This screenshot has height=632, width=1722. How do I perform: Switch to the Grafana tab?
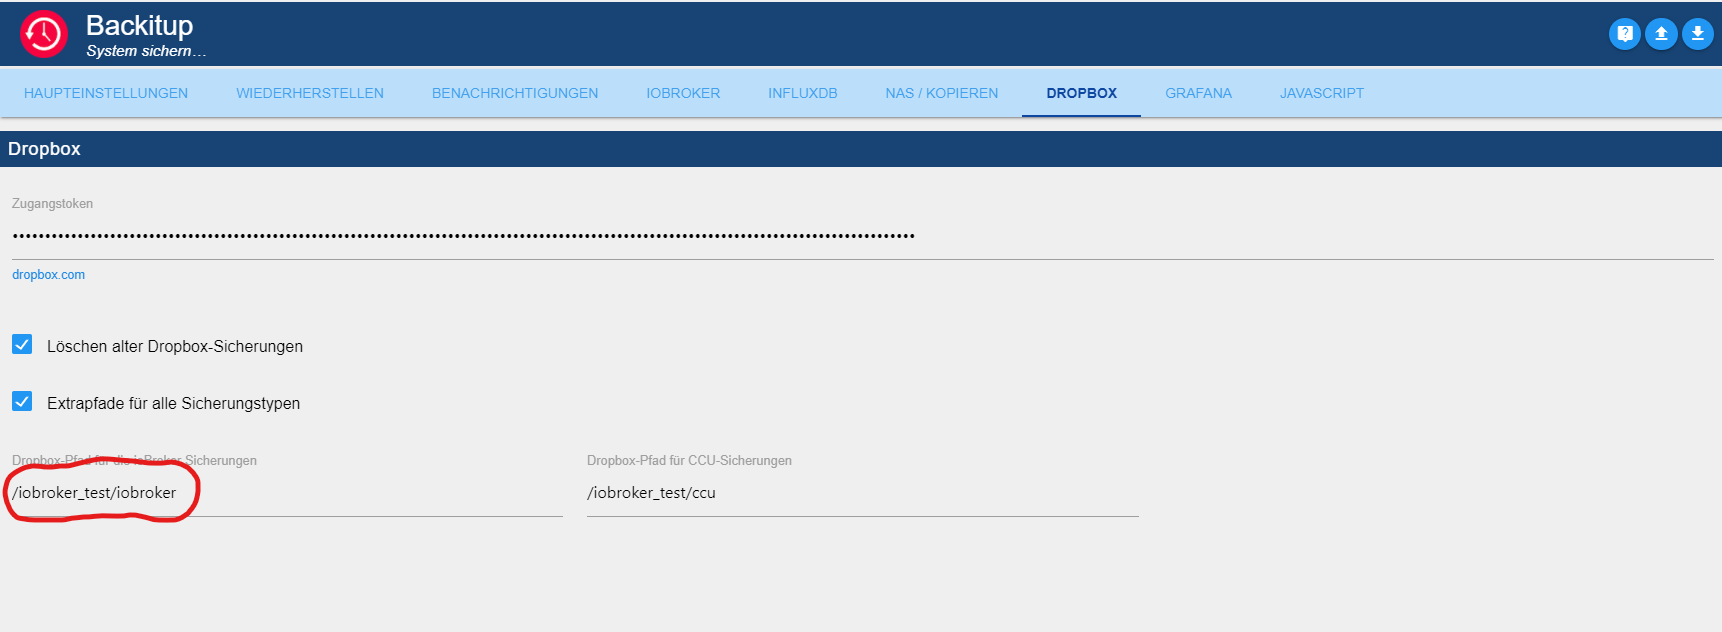click(x=1199, y=93)
